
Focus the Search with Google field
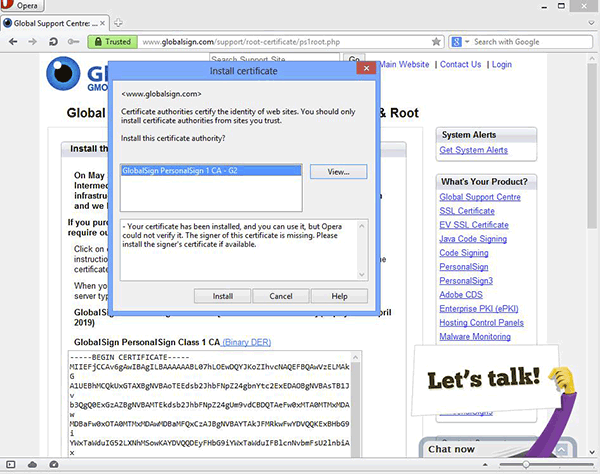[x=532, y=42]
